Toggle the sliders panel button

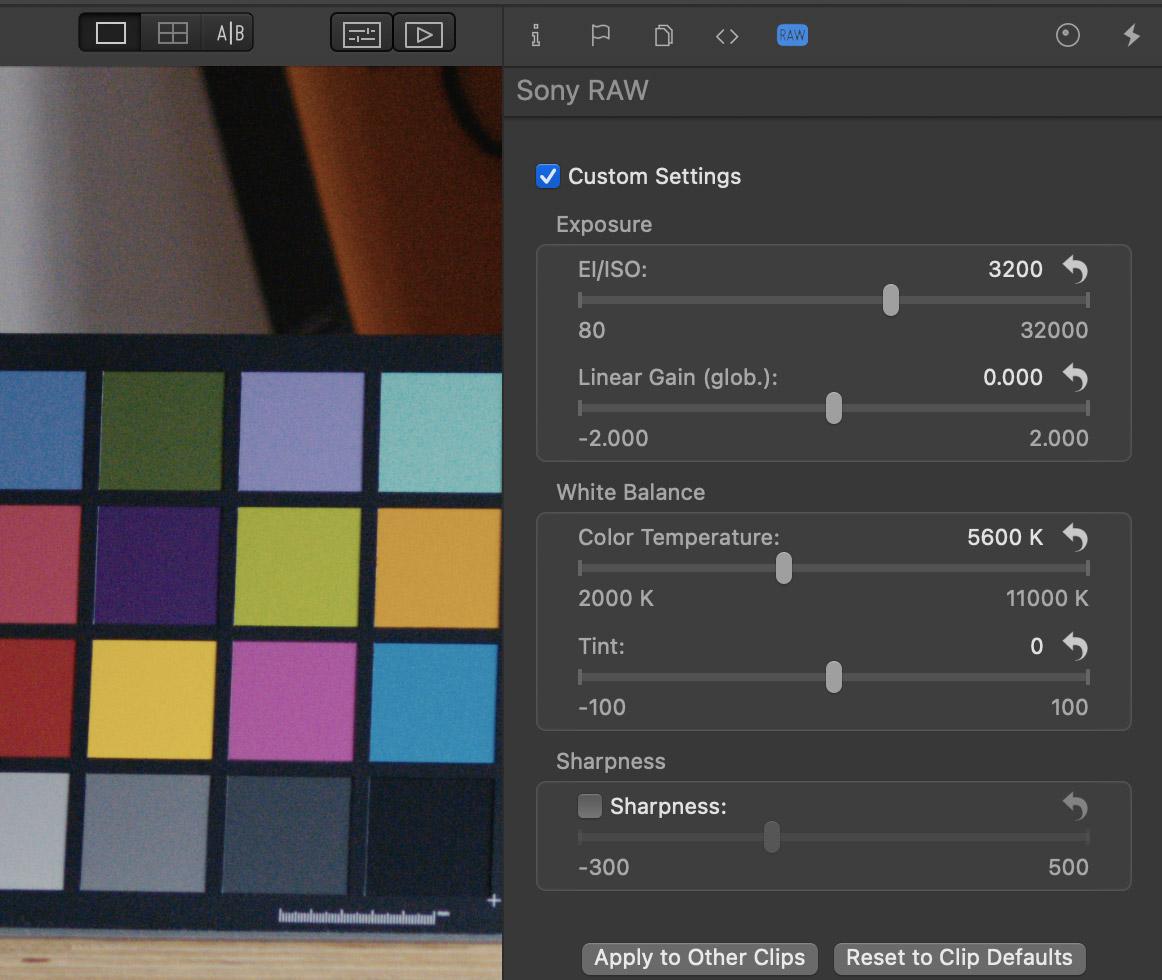[362, 34]
